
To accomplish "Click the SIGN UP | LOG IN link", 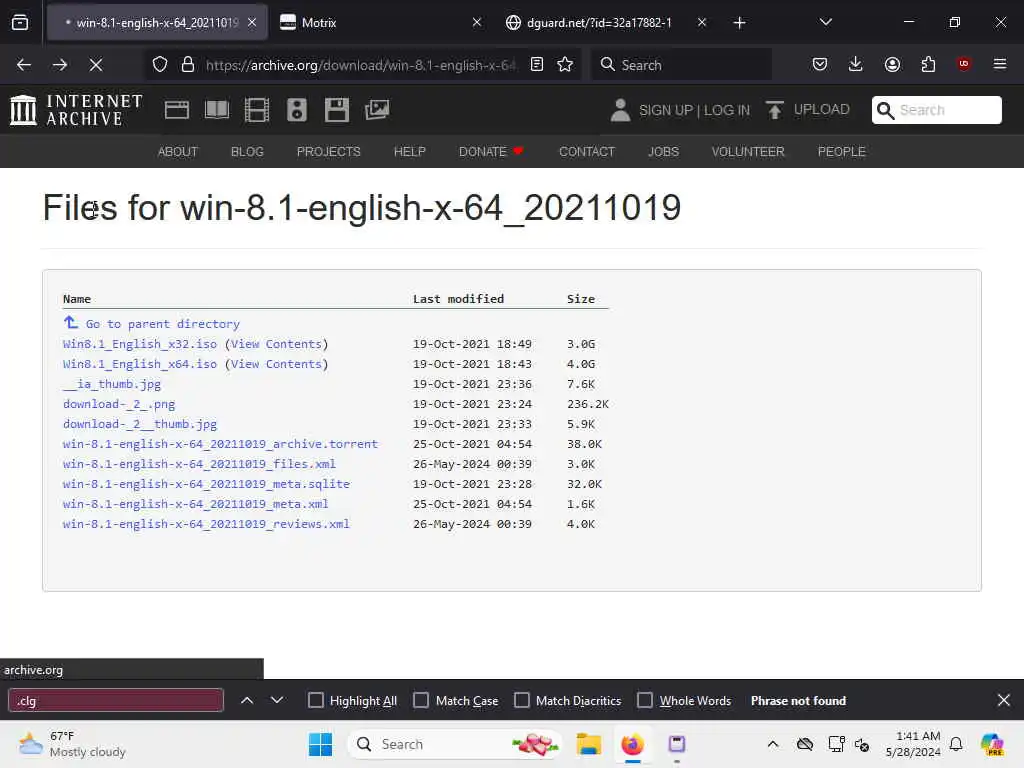I will tap(694, 110).
